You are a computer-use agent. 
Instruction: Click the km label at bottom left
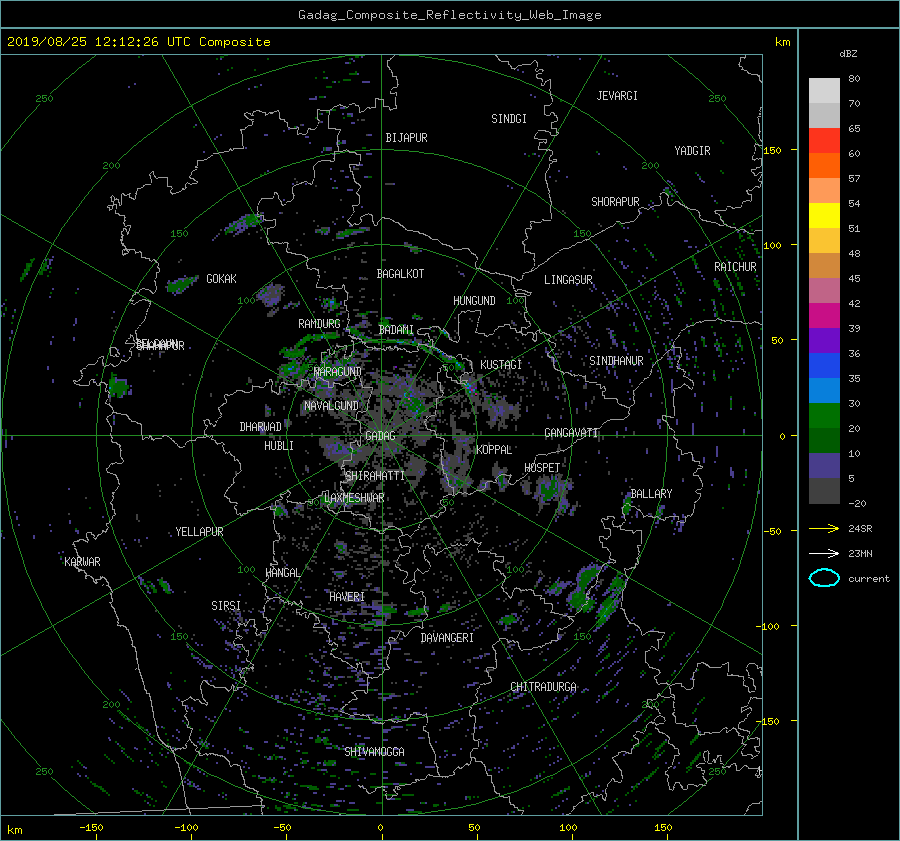click(x=14, y=830)
